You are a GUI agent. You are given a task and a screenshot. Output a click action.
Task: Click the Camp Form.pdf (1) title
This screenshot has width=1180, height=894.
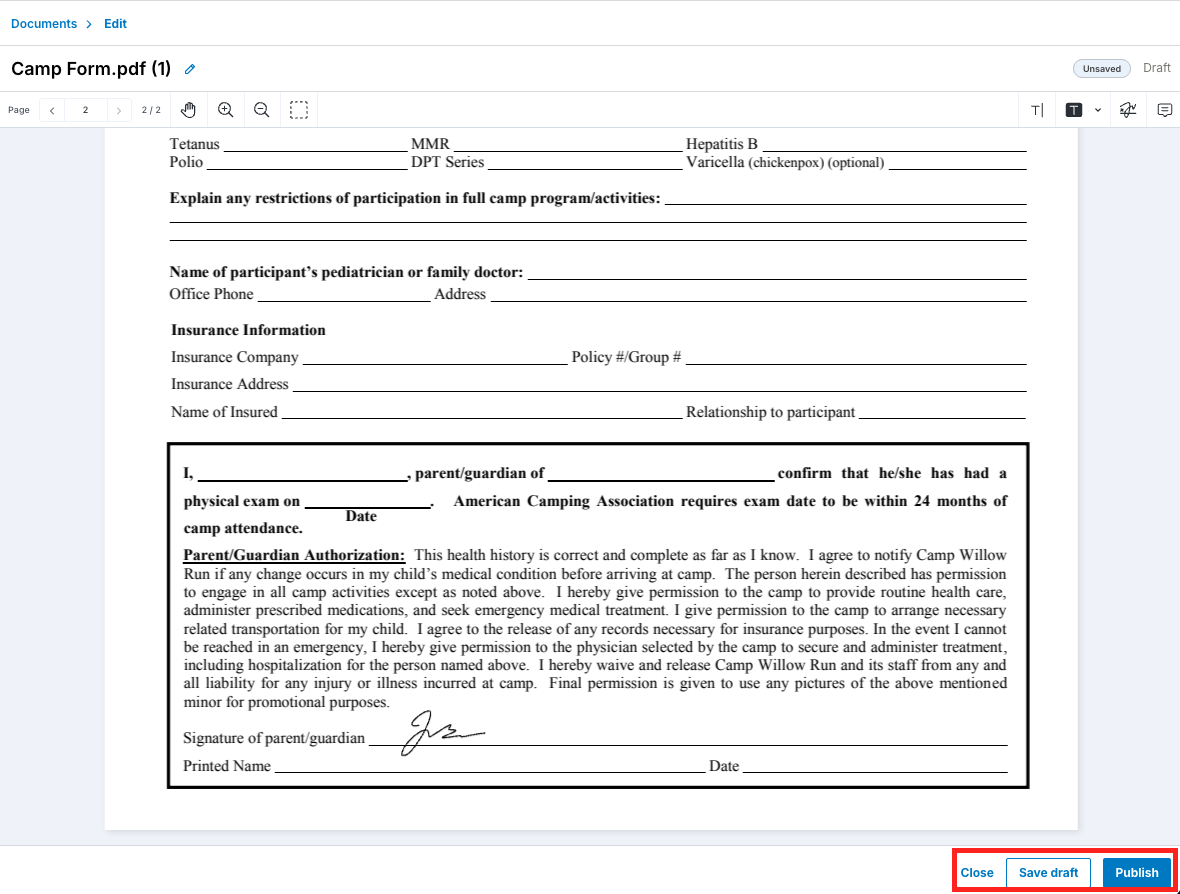91,68
